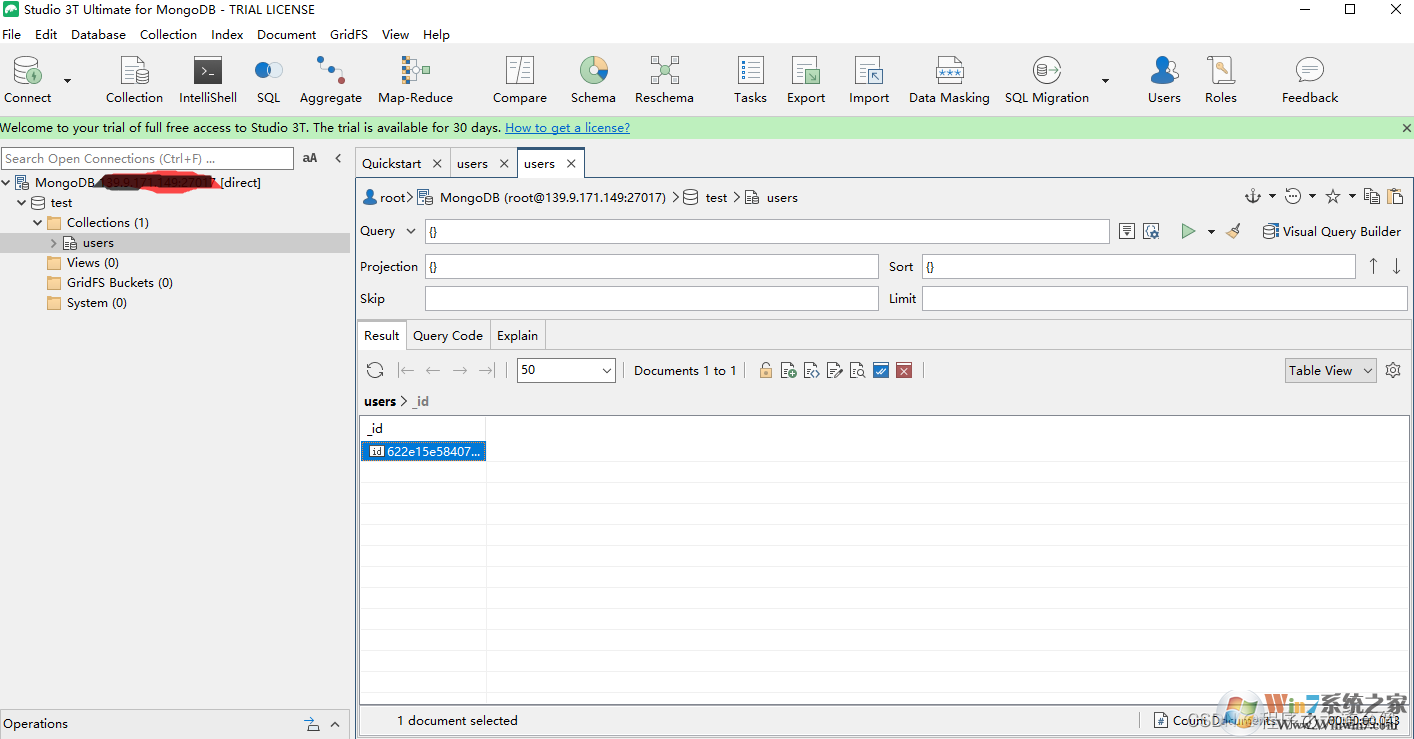1414x739 pixels.
Task: Click the add document icon in results toolbar
Action: [x=788, y=370]
